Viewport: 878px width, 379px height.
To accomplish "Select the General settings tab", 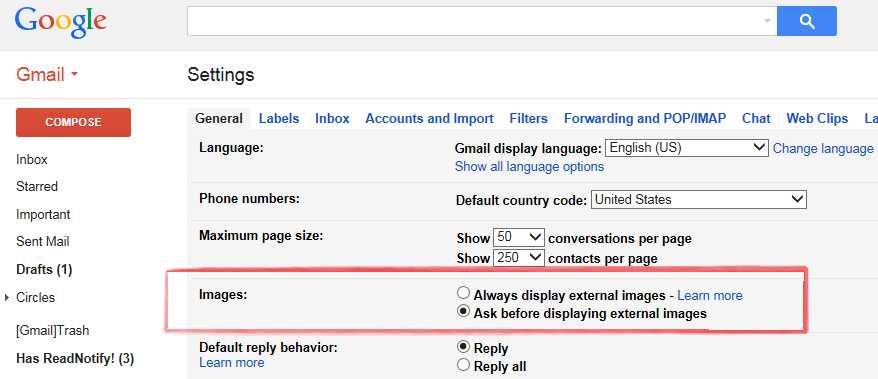I will pyautogui.click(x=219, y=119).
